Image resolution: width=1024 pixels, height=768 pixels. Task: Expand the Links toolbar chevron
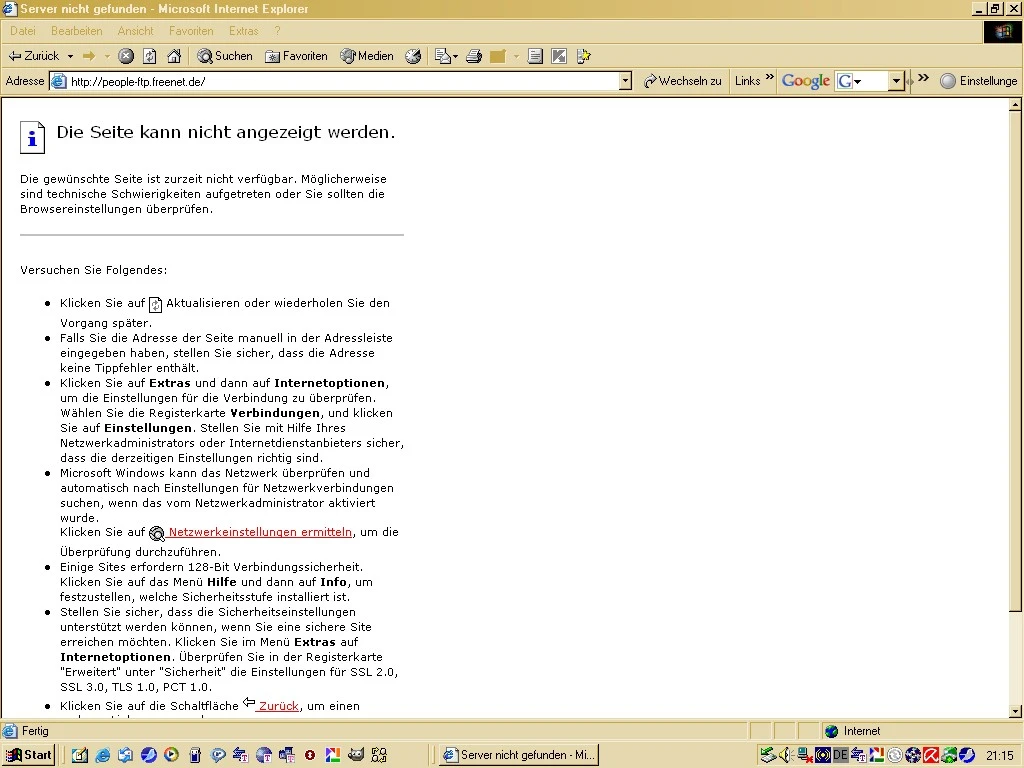coord(769,77)
